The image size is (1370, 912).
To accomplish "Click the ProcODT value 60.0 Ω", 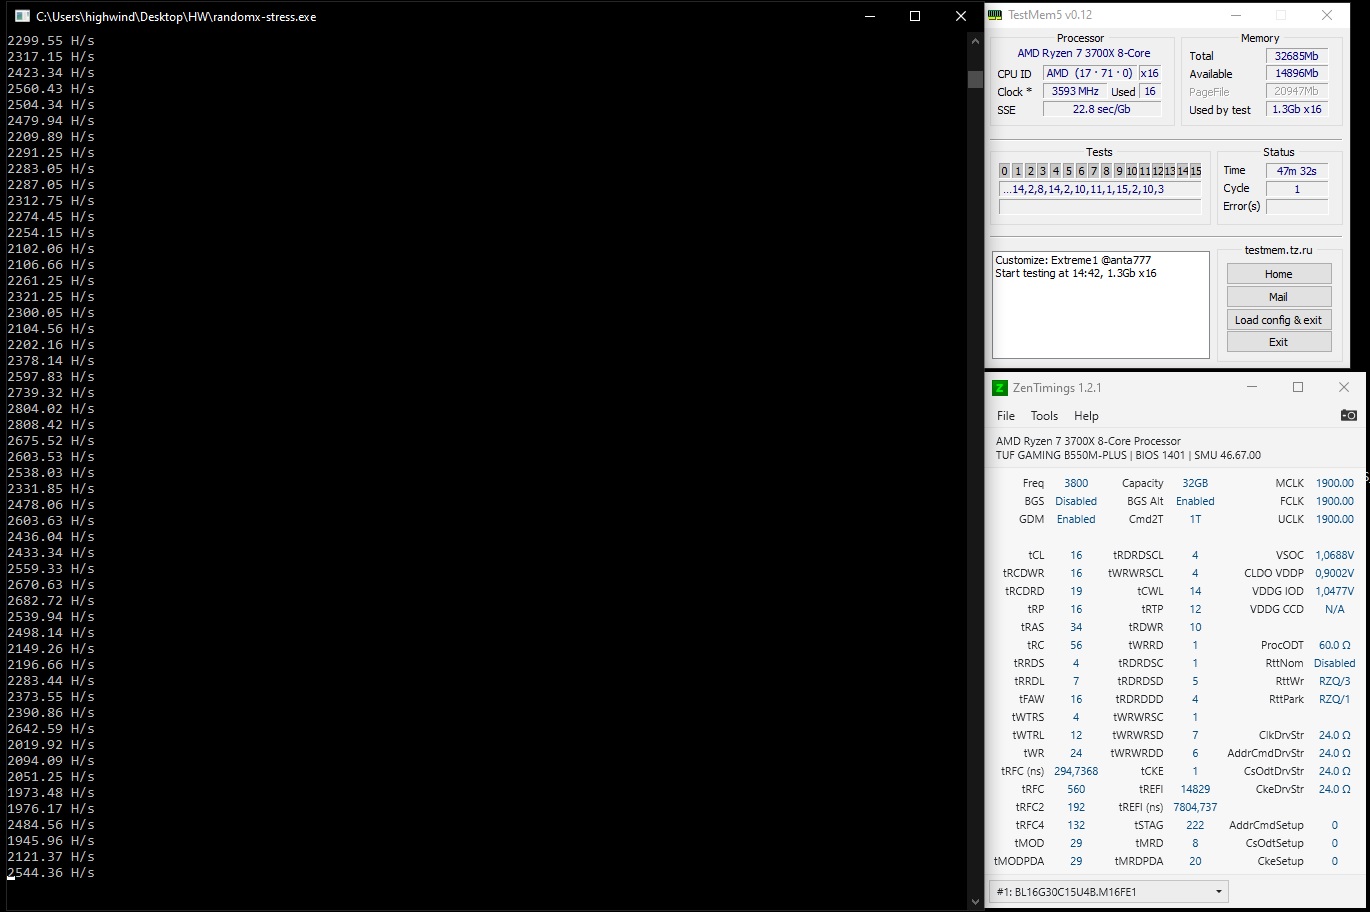I will tap(1335, 645).
